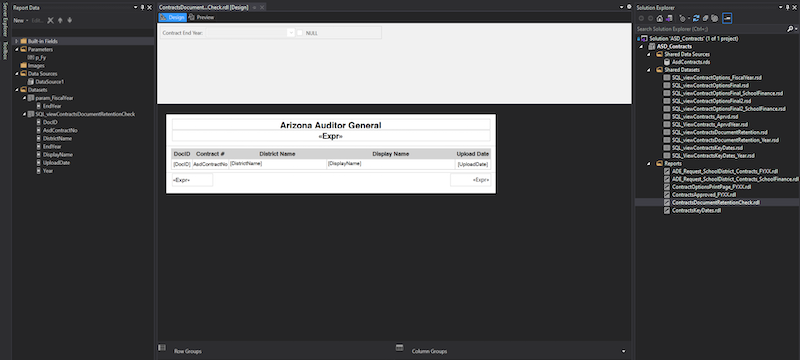Expand the Built-in Fields folder
Viewport: 800px width, 360px height.
[16, 41]
